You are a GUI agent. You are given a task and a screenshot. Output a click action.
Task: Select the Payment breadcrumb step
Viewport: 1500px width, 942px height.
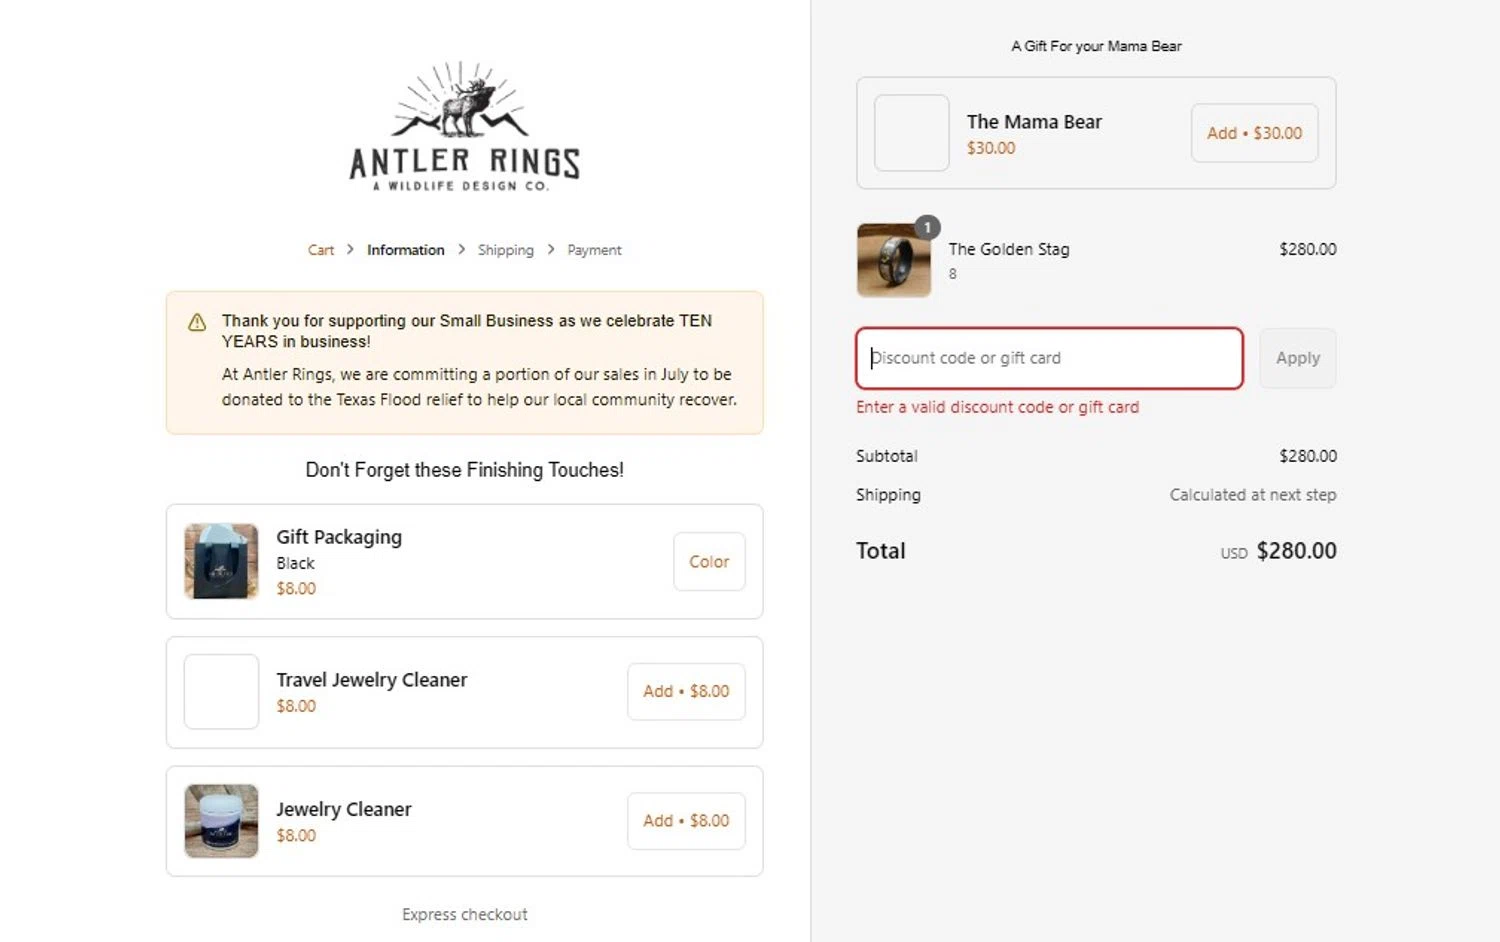[x=594, y=250]
